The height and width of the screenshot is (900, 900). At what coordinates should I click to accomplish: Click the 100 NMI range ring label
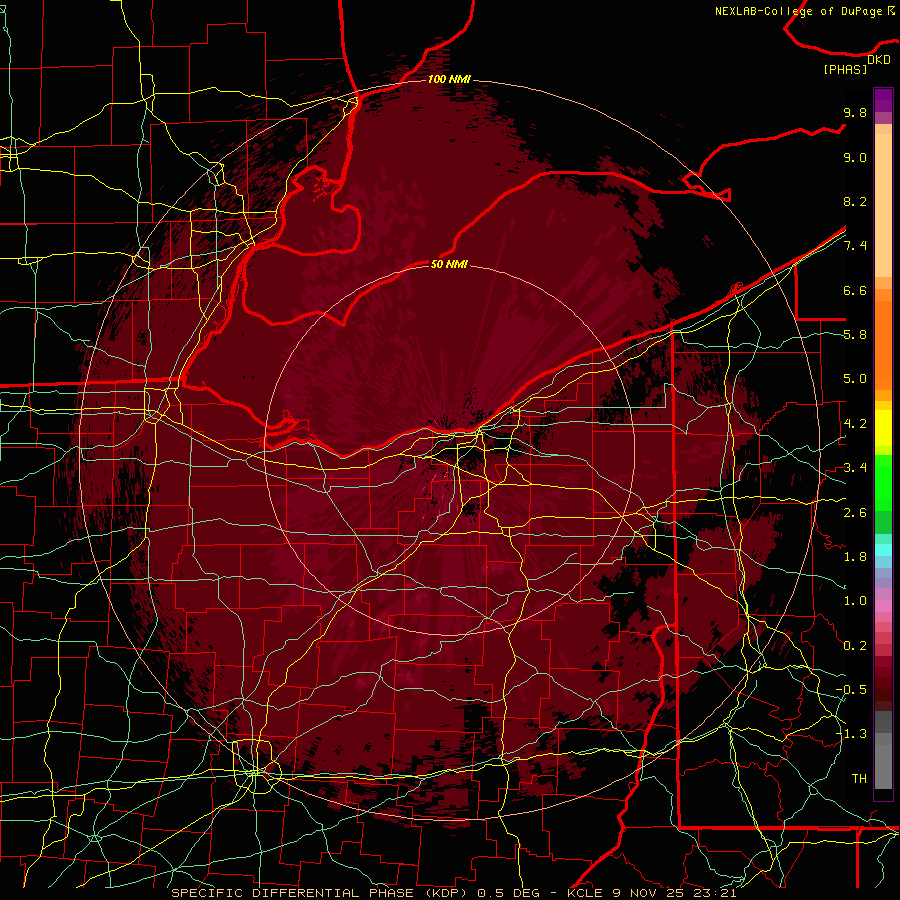[449, 79]
